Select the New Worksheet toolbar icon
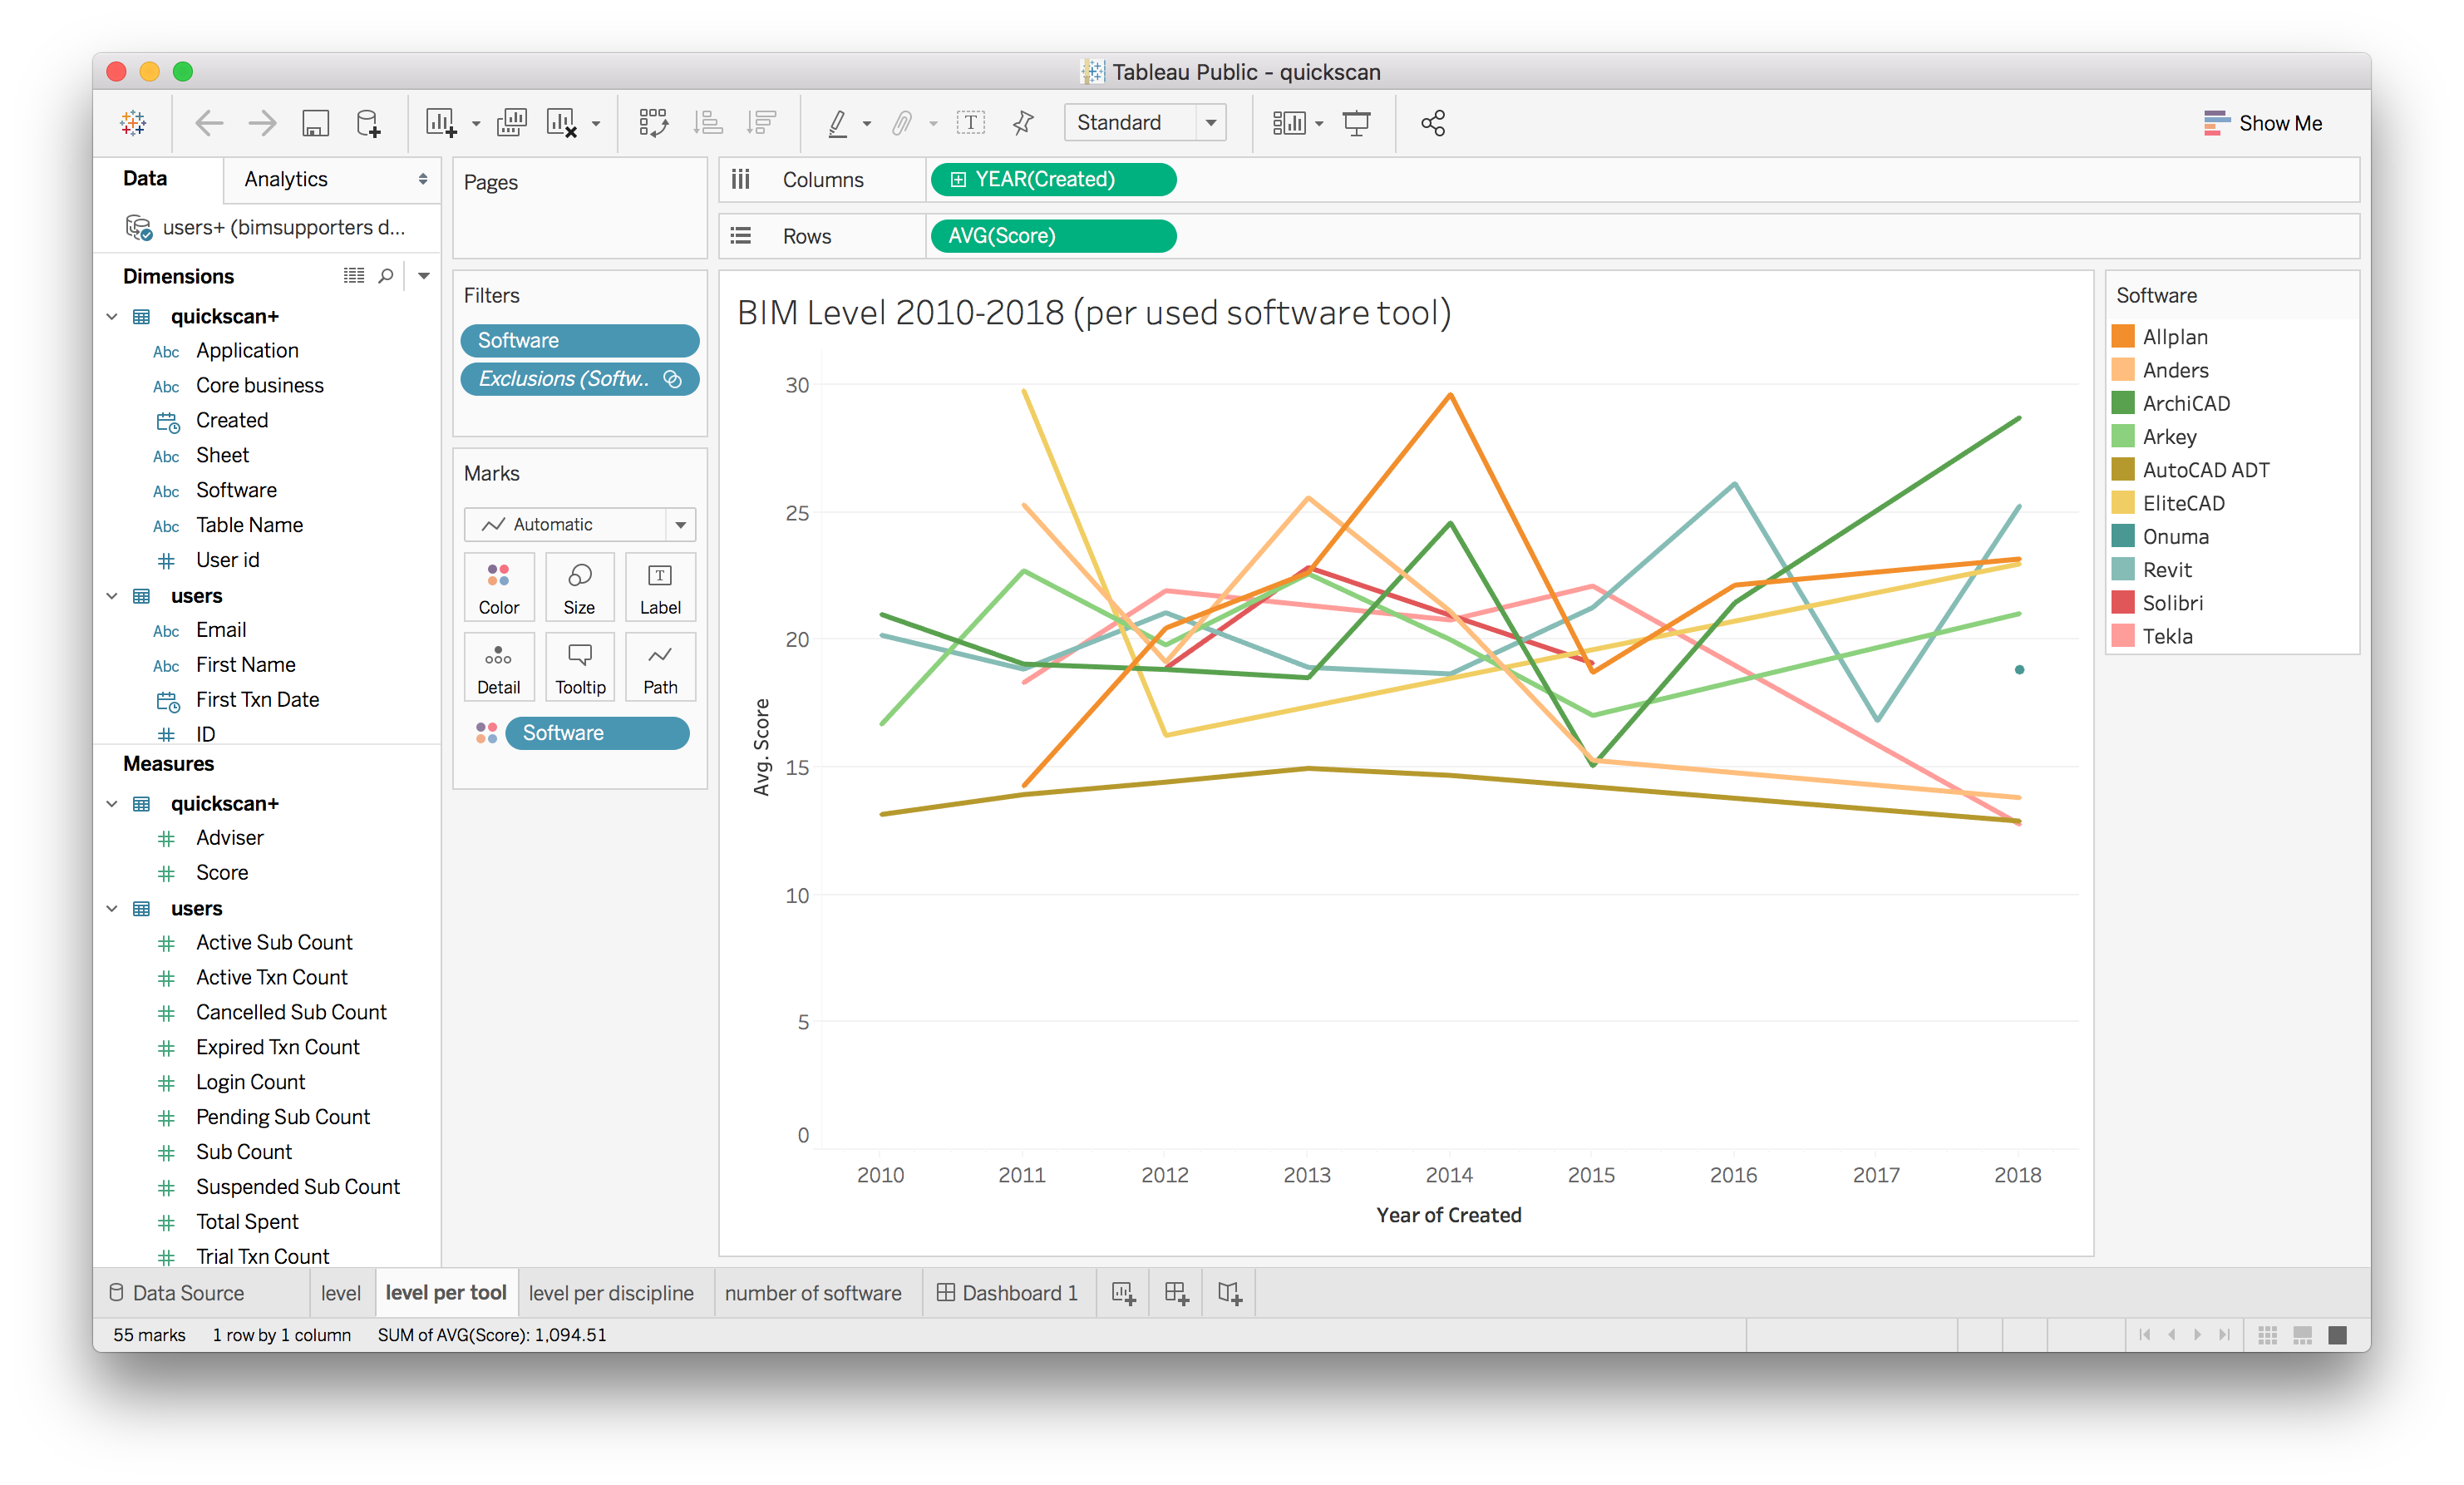Viewport: 2464px width, 1485px height. 441,122
